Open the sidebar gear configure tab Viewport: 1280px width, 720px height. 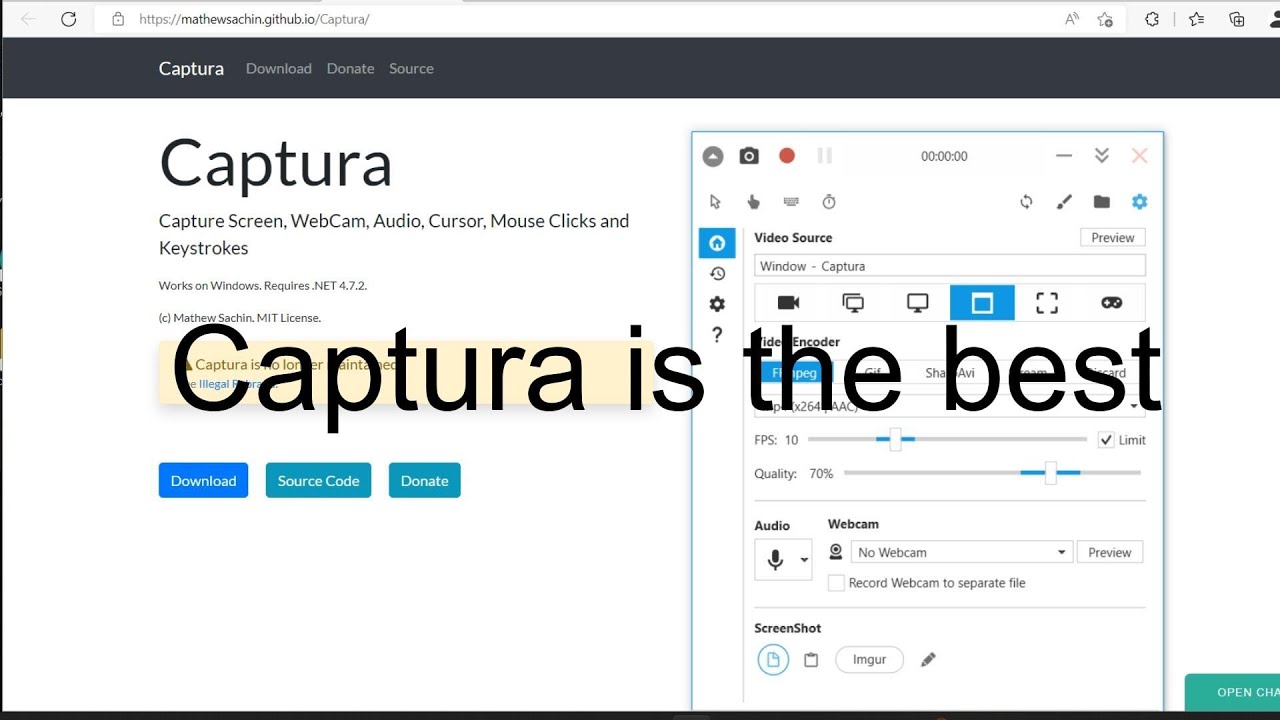point(717,304)
